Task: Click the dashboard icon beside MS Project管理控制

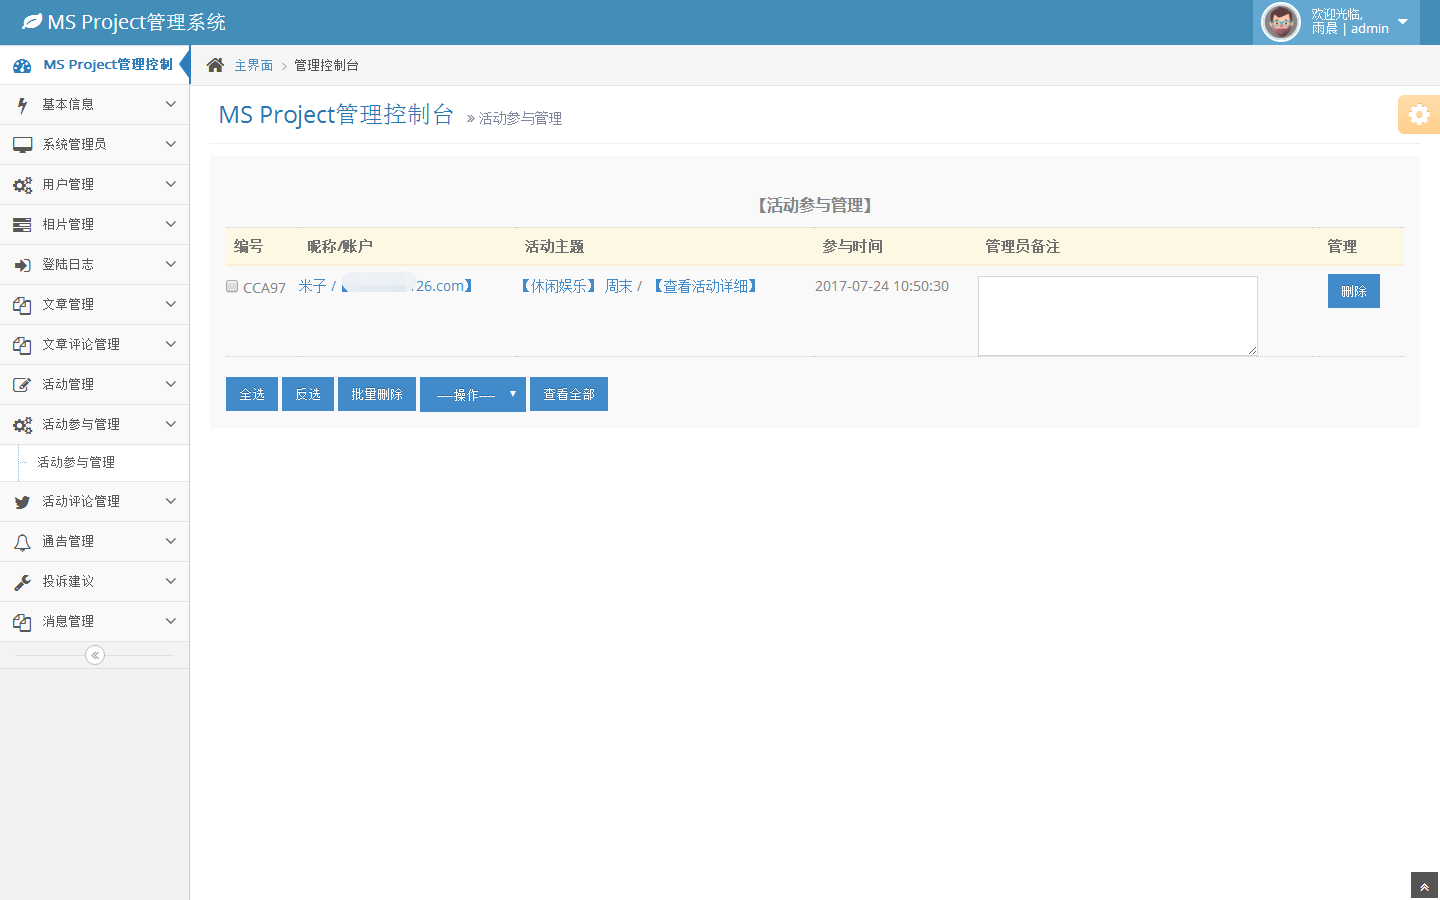Action: (22, 65)
